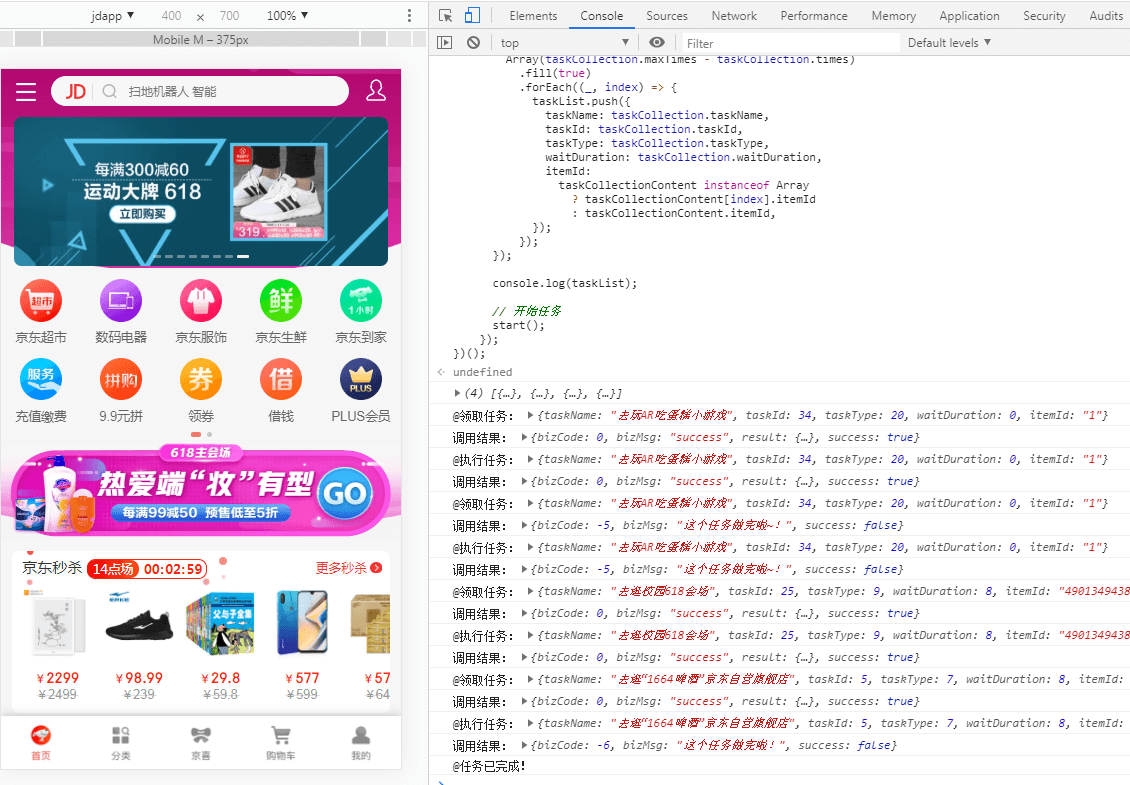Open the PLUS会员 icon

pos(361,380)
